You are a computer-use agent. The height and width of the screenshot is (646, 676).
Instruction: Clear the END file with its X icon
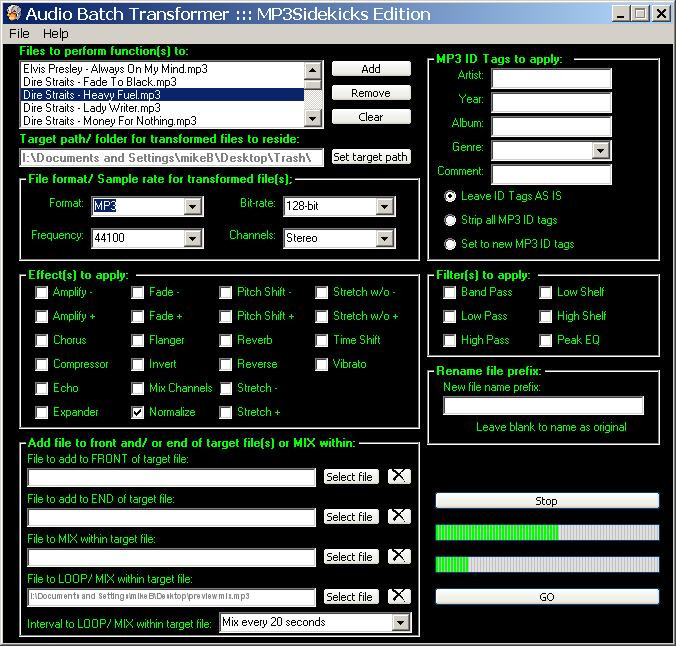(x=399, y=516)
